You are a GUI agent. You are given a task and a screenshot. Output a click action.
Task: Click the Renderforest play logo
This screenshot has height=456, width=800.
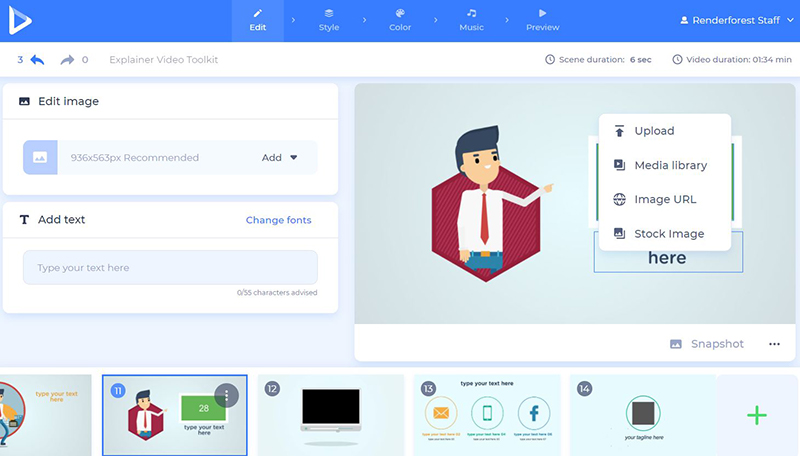click(x=20, y=20)
